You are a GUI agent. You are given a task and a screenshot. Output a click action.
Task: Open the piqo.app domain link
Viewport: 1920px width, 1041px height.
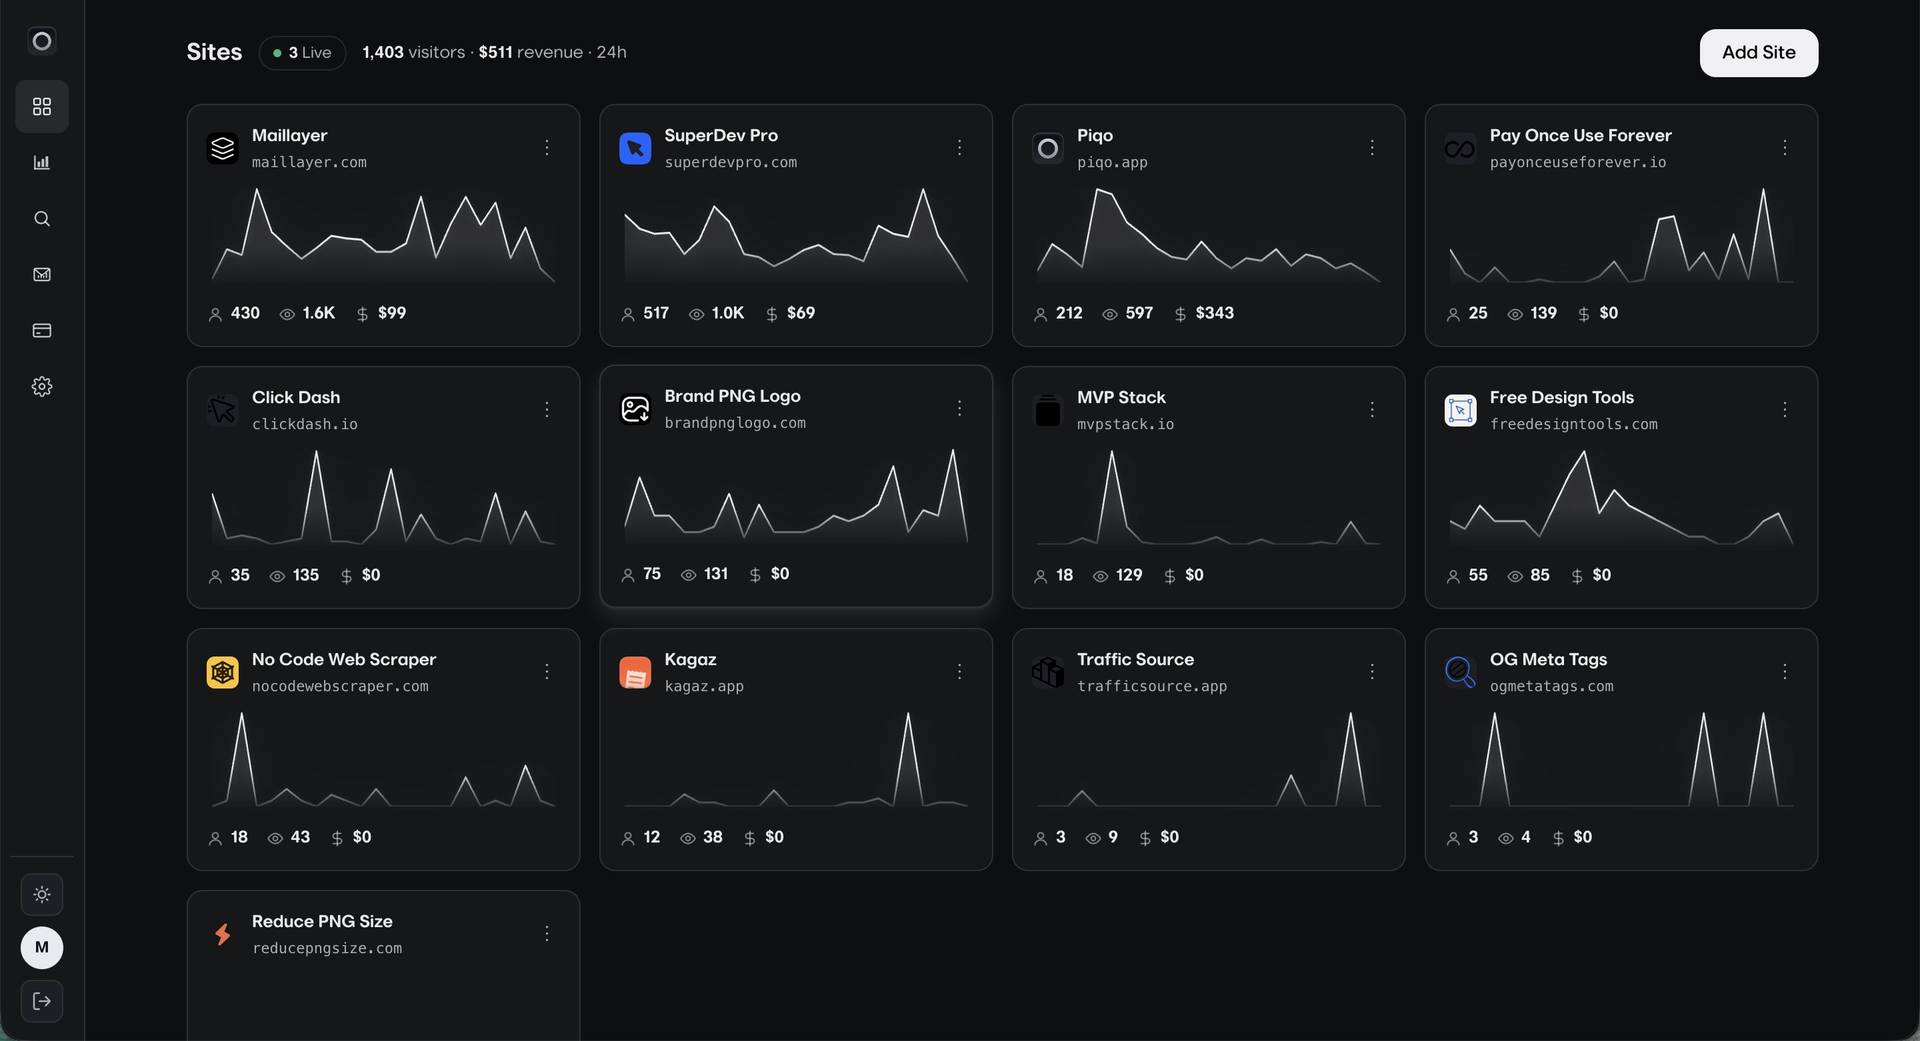(x=1112, y=162)
